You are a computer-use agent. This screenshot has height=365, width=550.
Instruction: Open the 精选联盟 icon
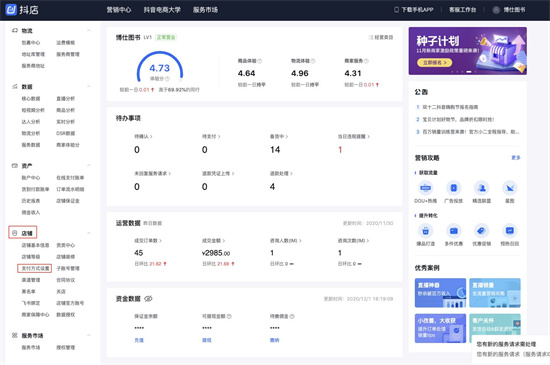click(482, 188)
